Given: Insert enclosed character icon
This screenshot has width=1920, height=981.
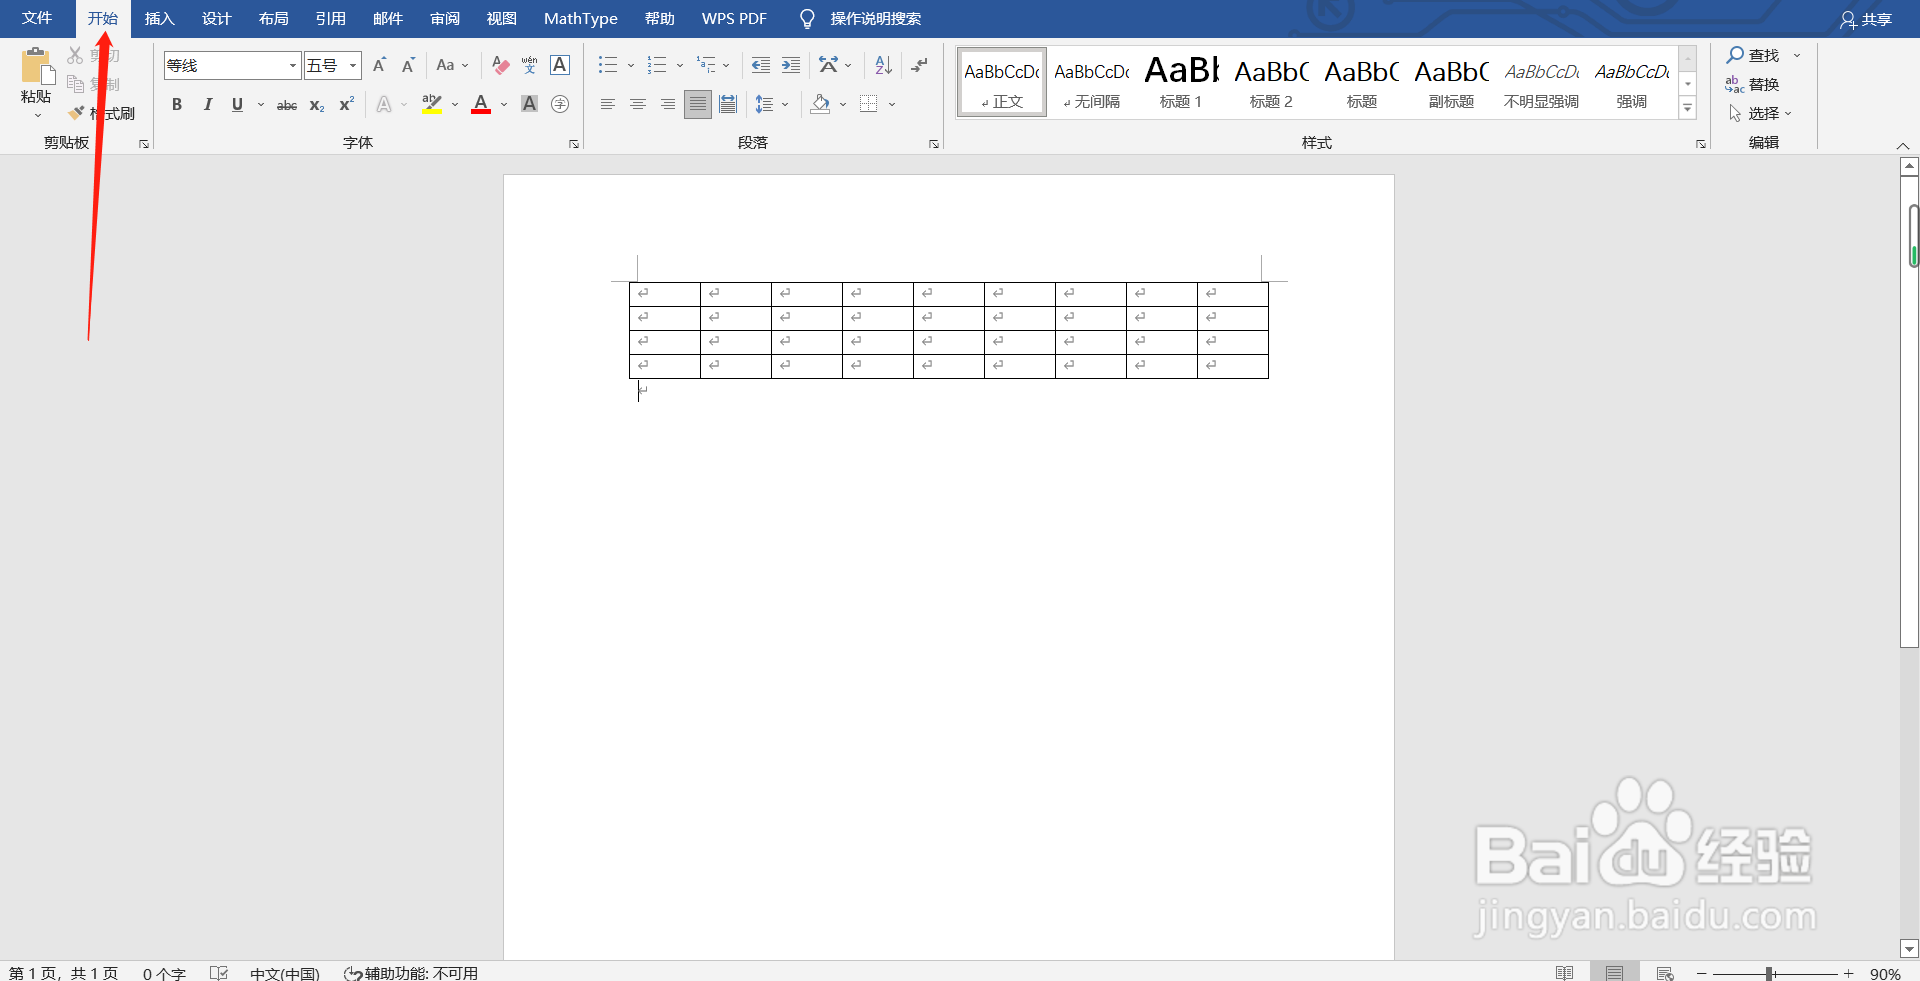Looking at the screenshot, I should [x=560, y=104].
